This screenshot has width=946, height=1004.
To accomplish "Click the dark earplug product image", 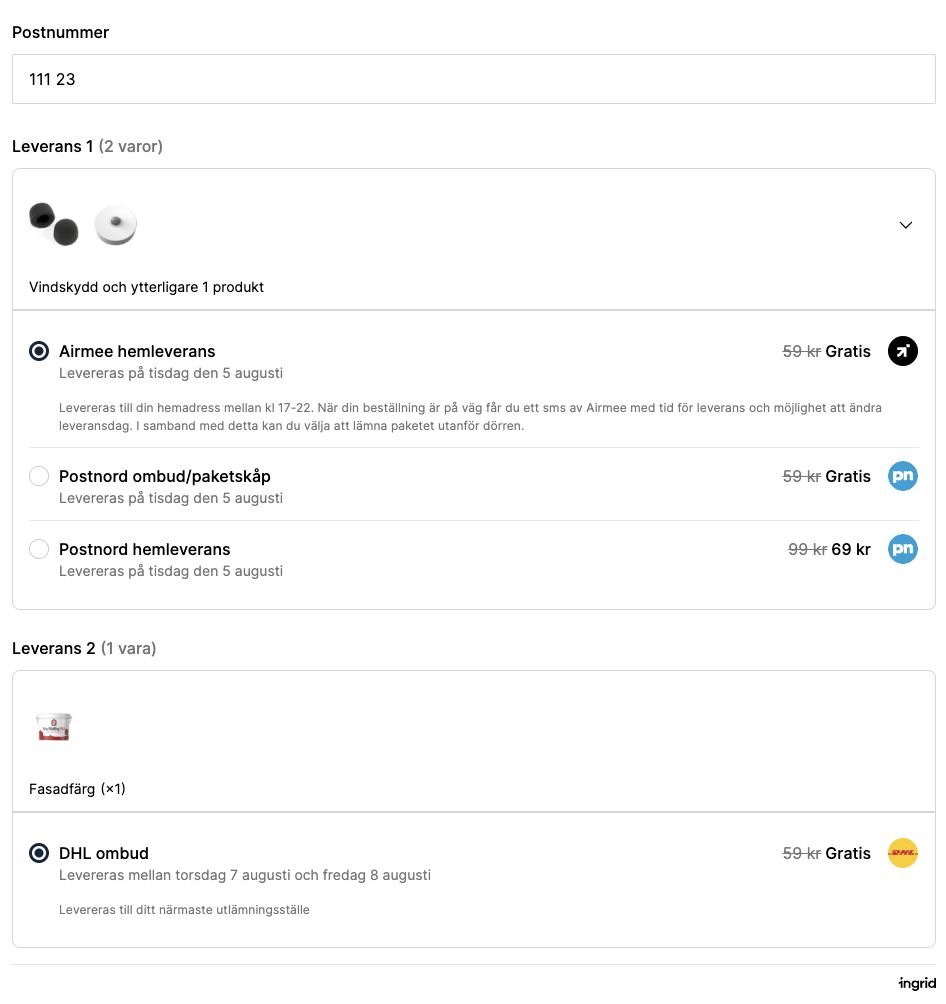I will (55, 222).
